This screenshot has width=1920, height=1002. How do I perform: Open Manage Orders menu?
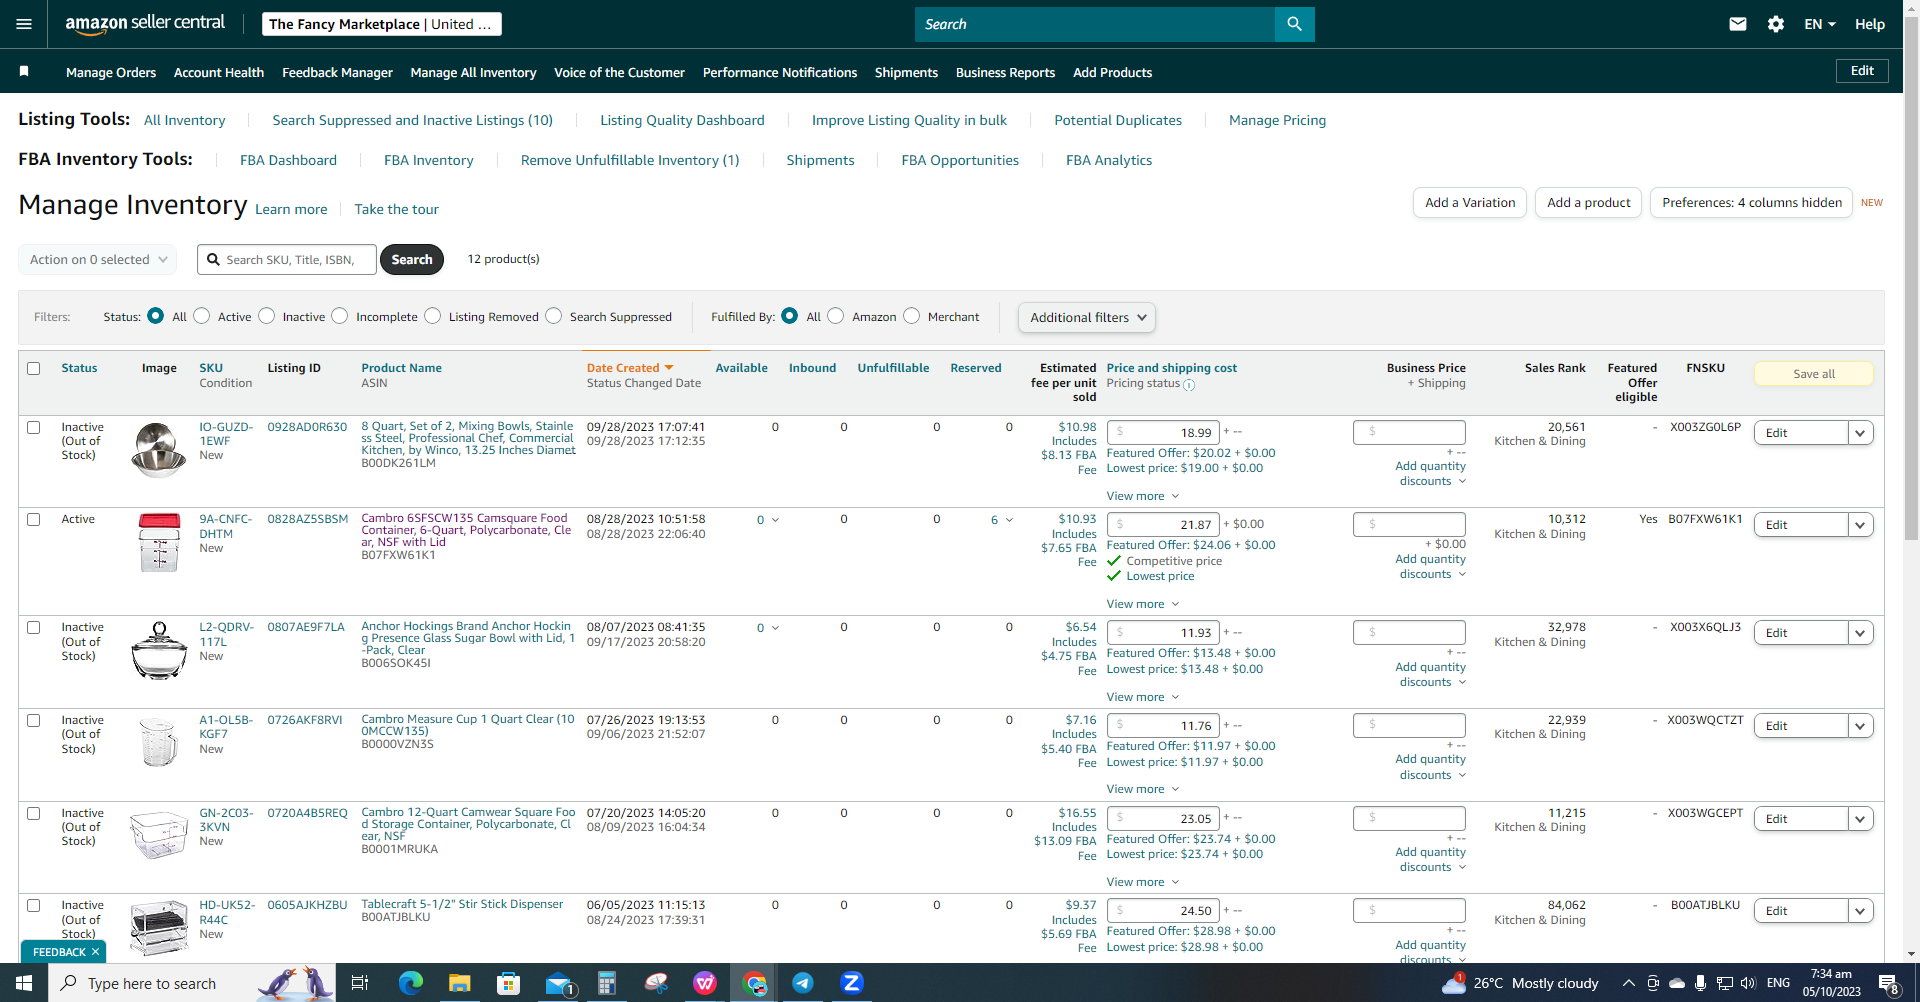(x=111, y=72)
